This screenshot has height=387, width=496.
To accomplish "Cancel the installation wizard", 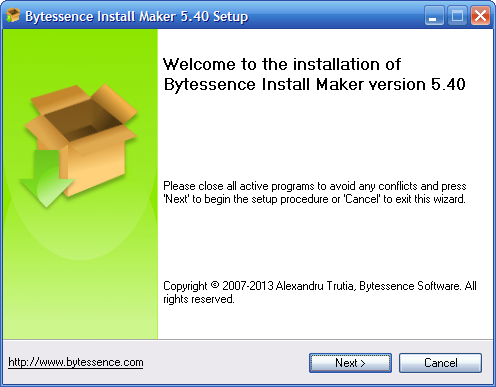I will pyautogui.click(x=440, y=363).
